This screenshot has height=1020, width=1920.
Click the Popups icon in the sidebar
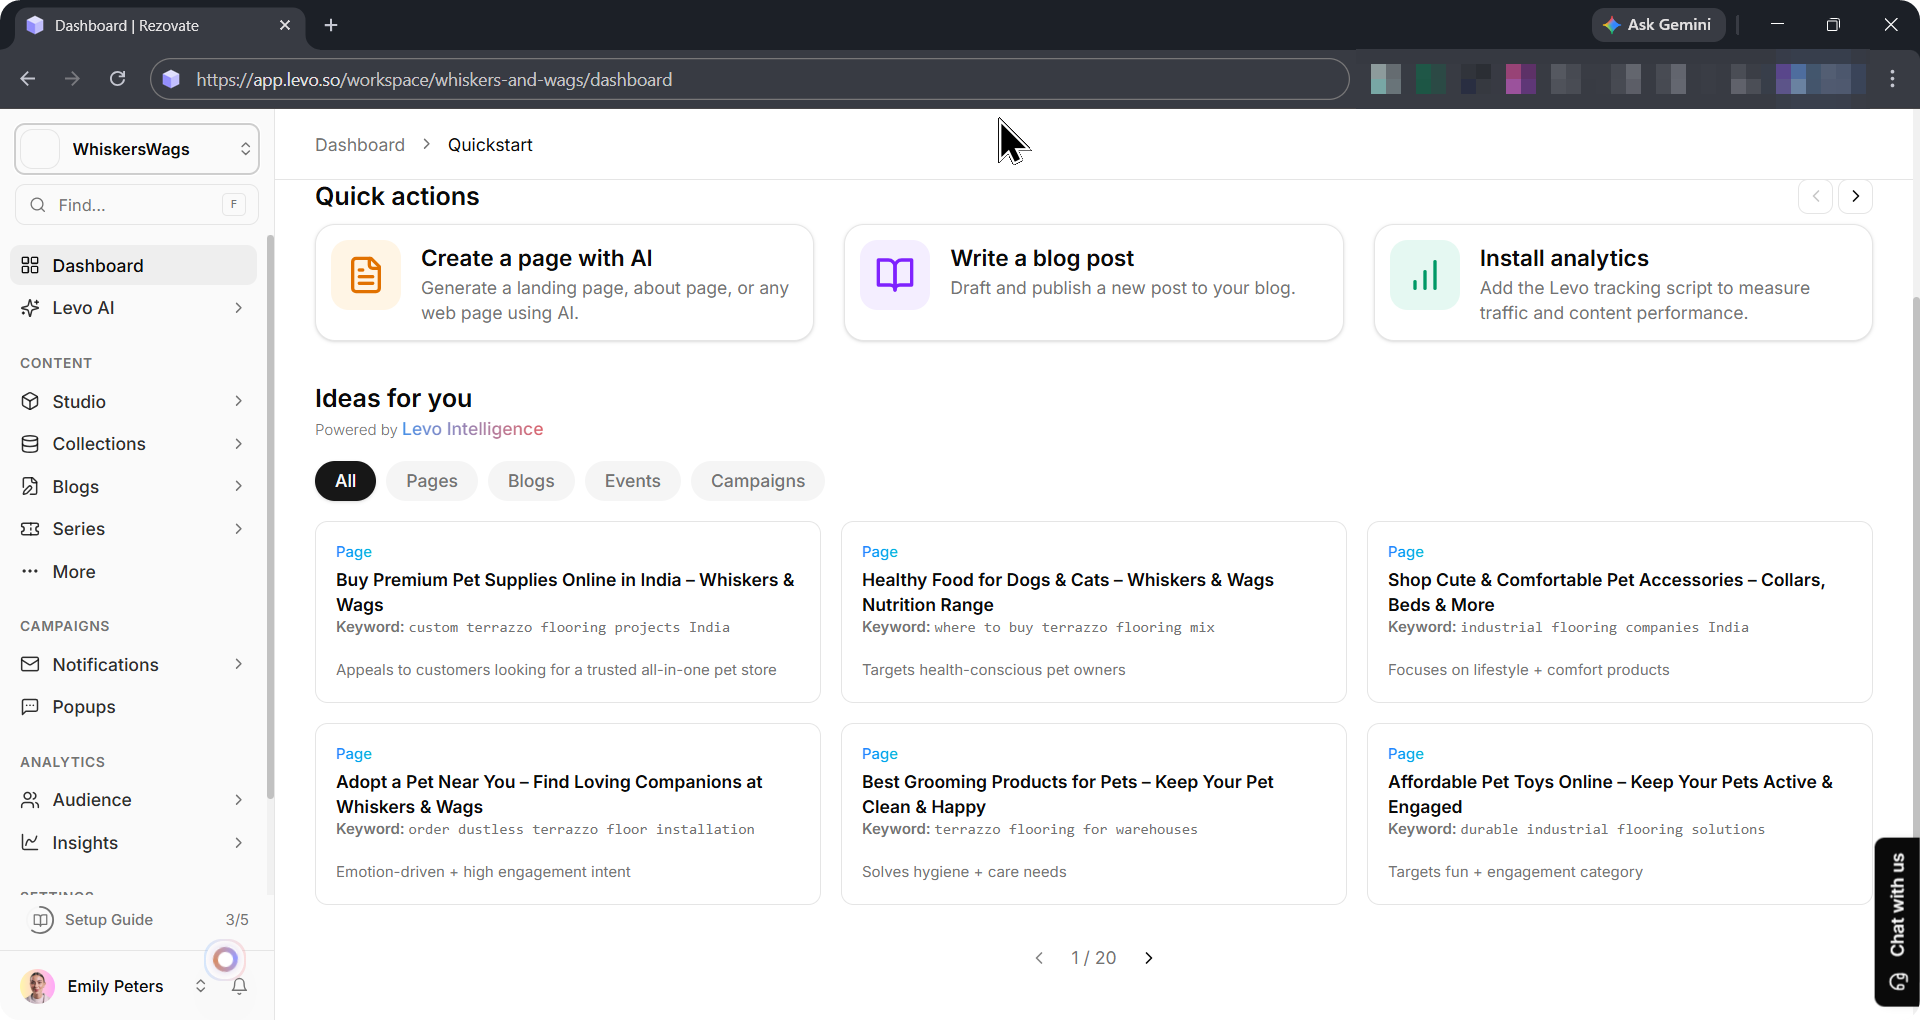31,707
